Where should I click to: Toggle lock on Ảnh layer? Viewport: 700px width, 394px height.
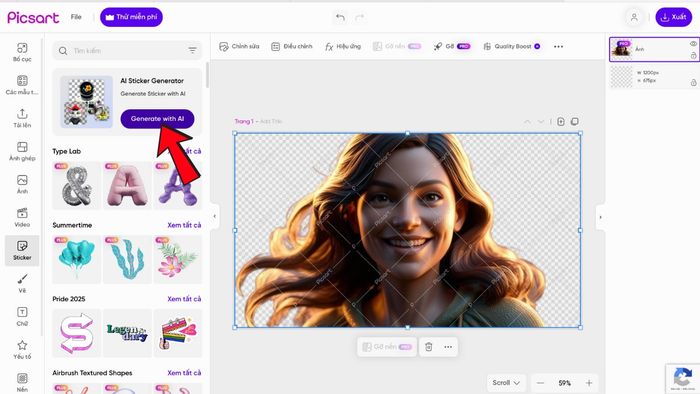click(693, 55)
